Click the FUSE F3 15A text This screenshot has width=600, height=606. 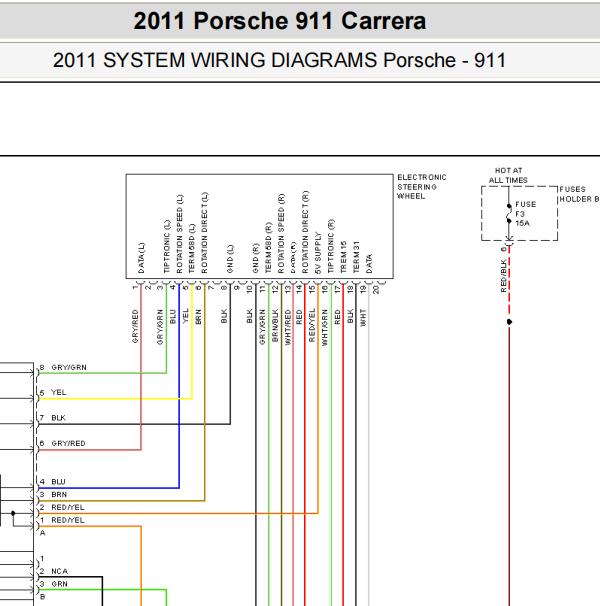pyautogui.click(x=525, y=214)
